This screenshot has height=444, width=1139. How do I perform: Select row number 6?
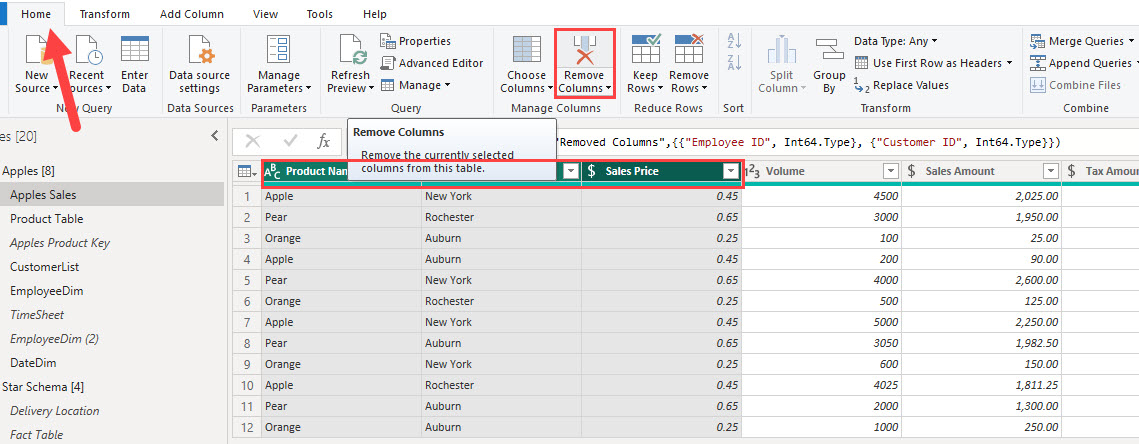[x=248, y=301]
